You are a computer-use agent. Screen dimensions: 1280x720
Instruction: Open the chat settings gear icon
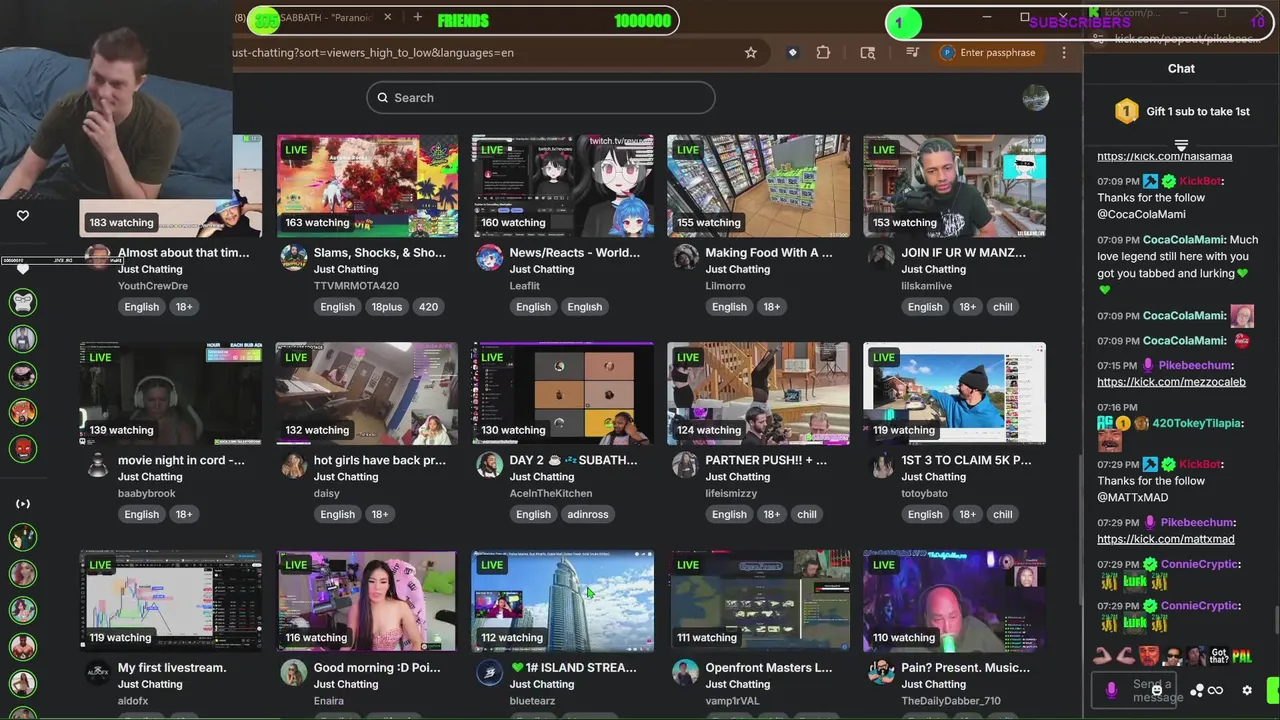[x=1247, y=690]
